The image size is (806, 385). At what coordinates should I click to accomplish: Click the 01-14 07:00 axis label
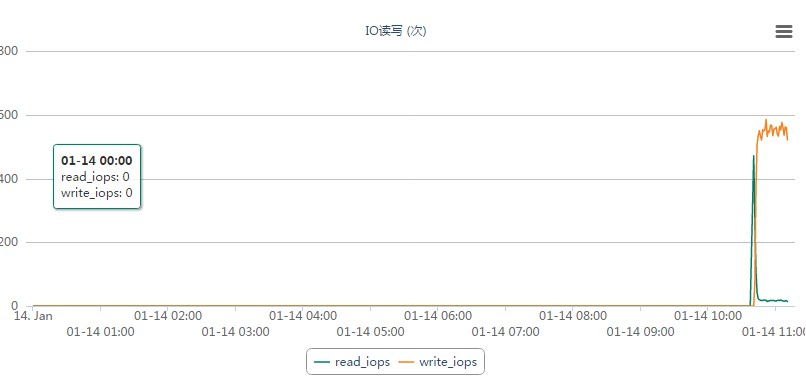[x=506, y=332]
